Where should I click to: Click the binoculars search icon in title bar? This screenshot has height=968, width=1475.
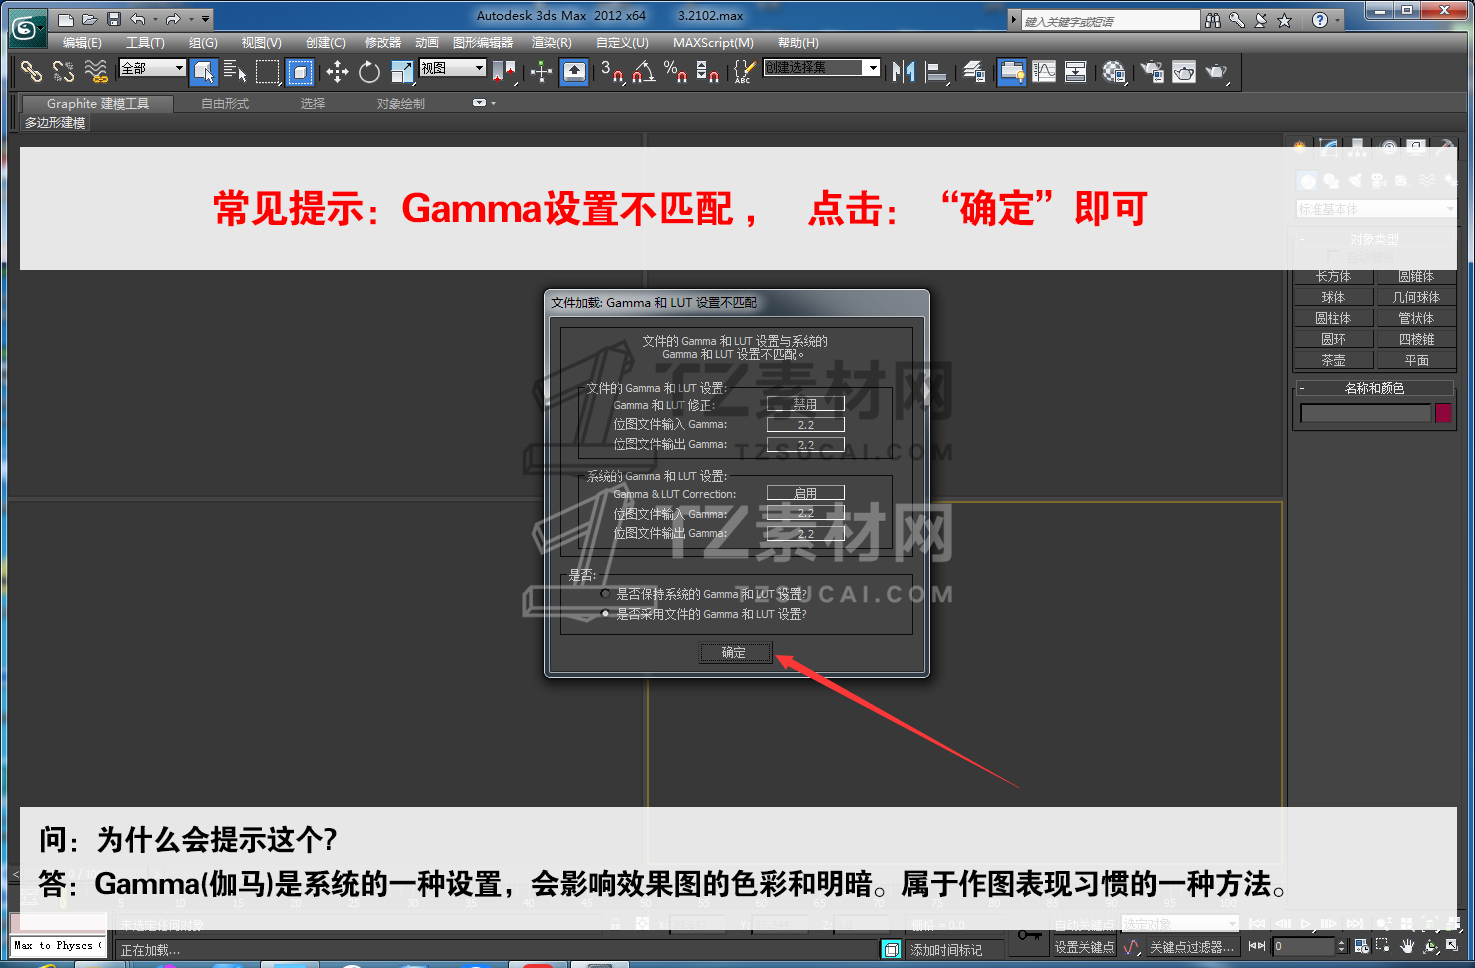point(1213,20)
